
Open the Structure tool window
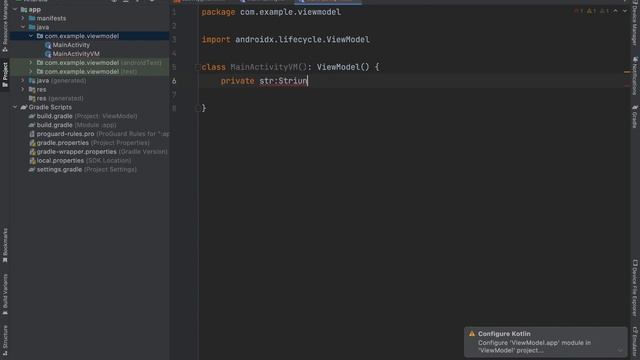coord(5,340)
